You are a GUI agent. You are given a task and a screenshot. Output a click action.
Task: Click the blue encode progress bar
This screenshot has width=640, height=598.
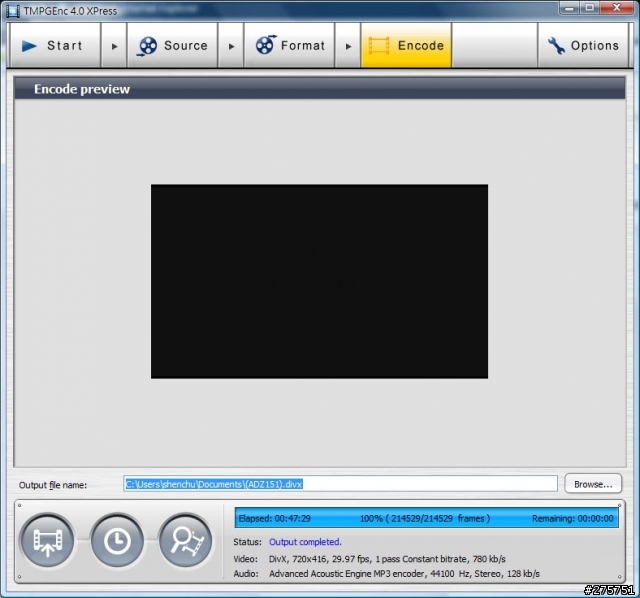pyautogui.click(x=427, y=518)
